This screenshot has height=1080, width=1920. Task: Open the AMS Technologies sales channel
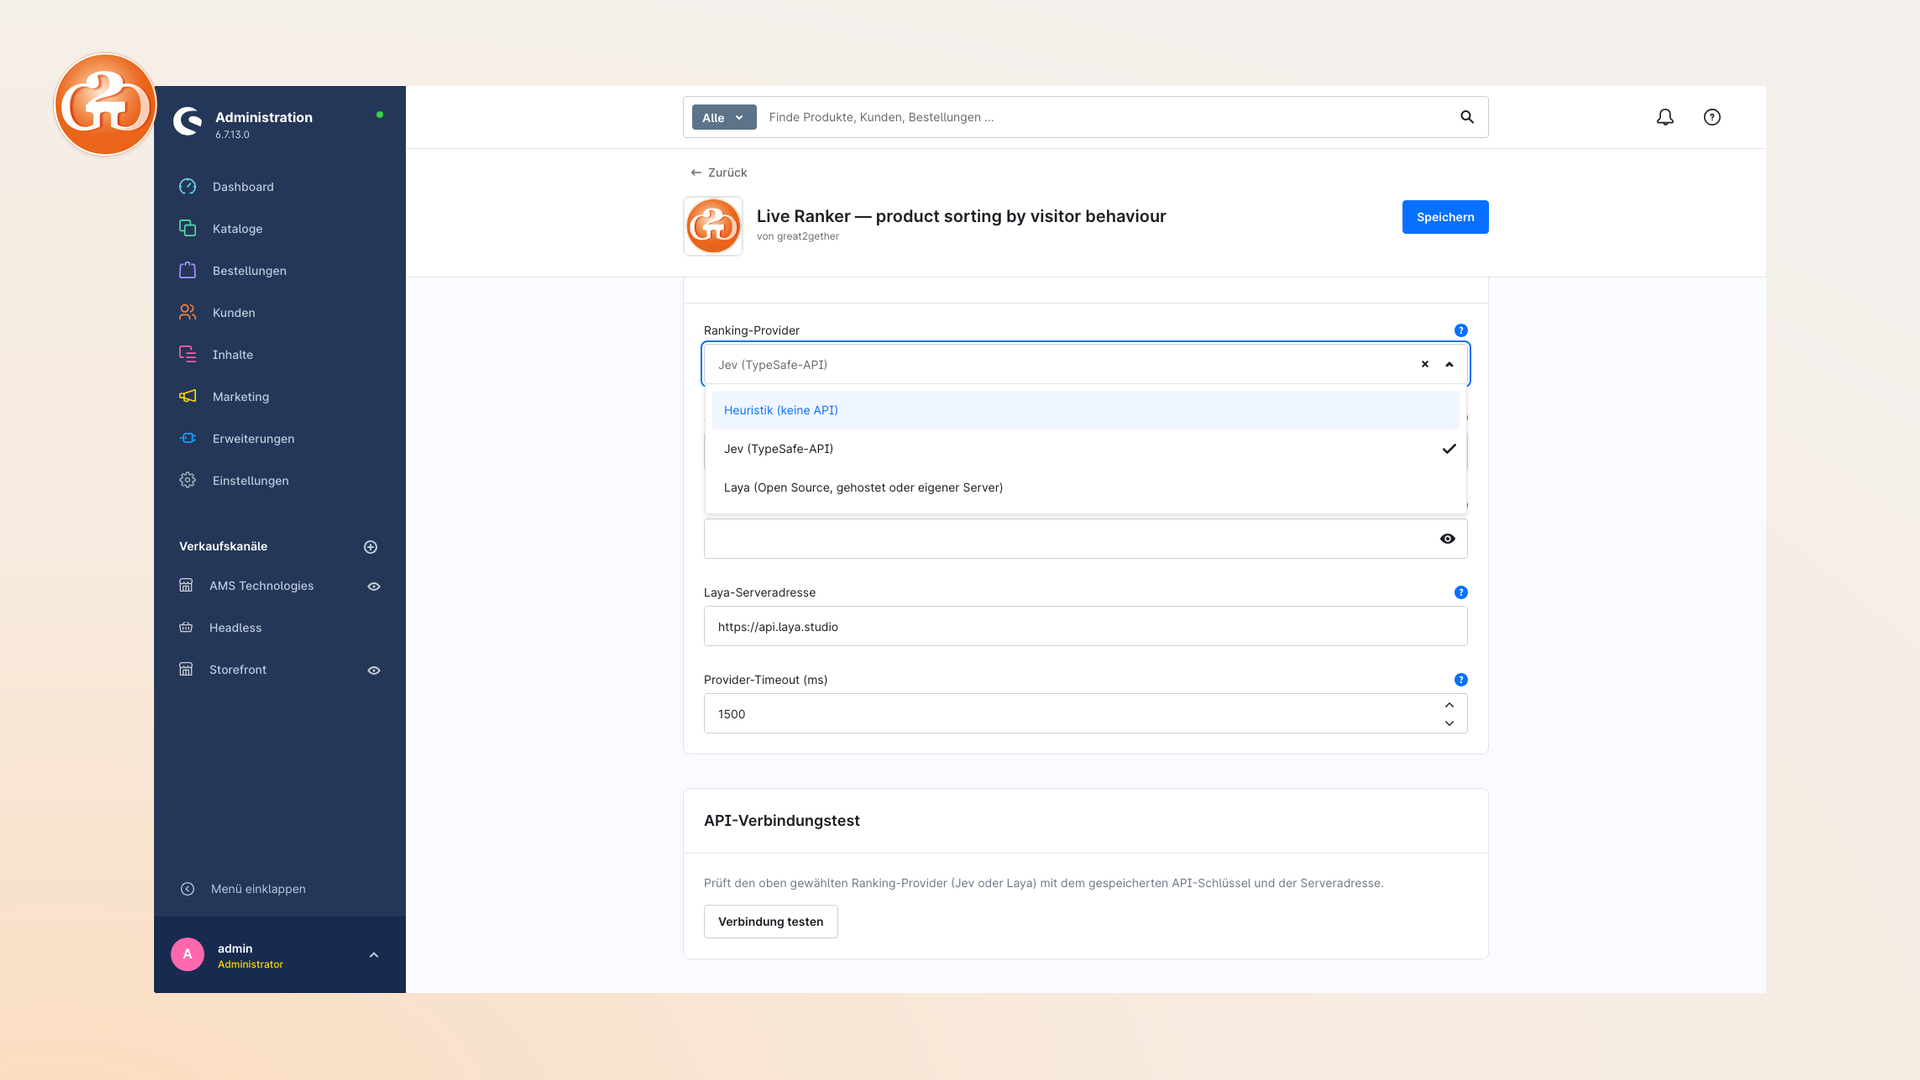(x=261, y=586)
